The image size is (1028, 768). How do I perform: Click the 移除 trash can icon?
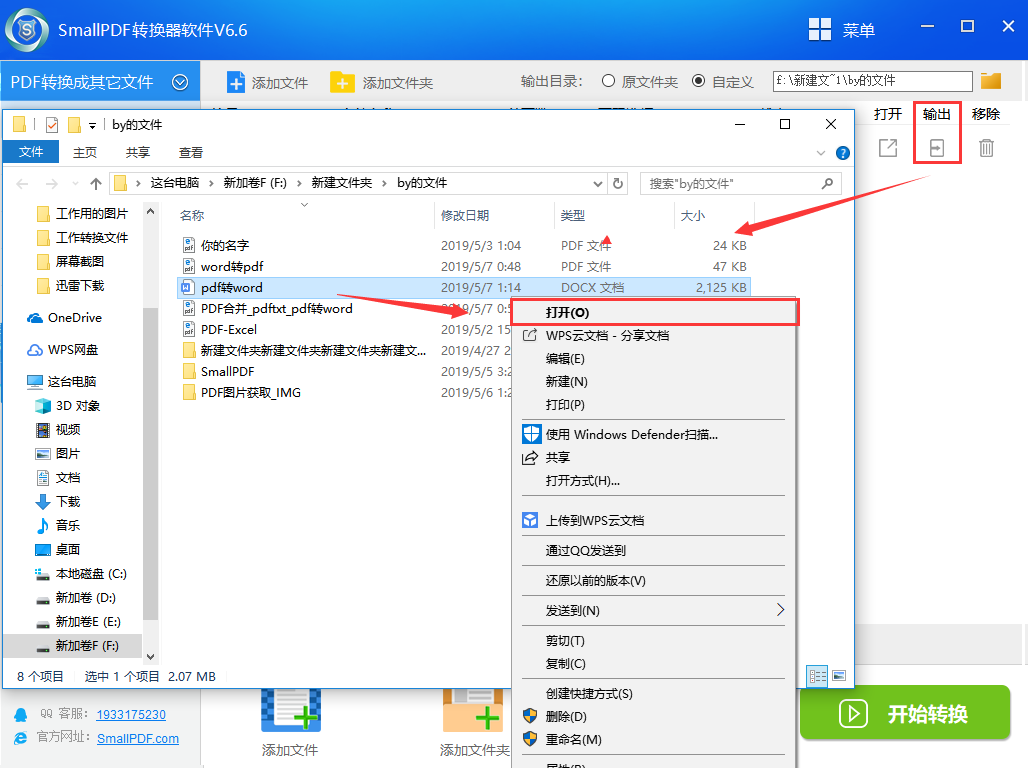point(986,148)
